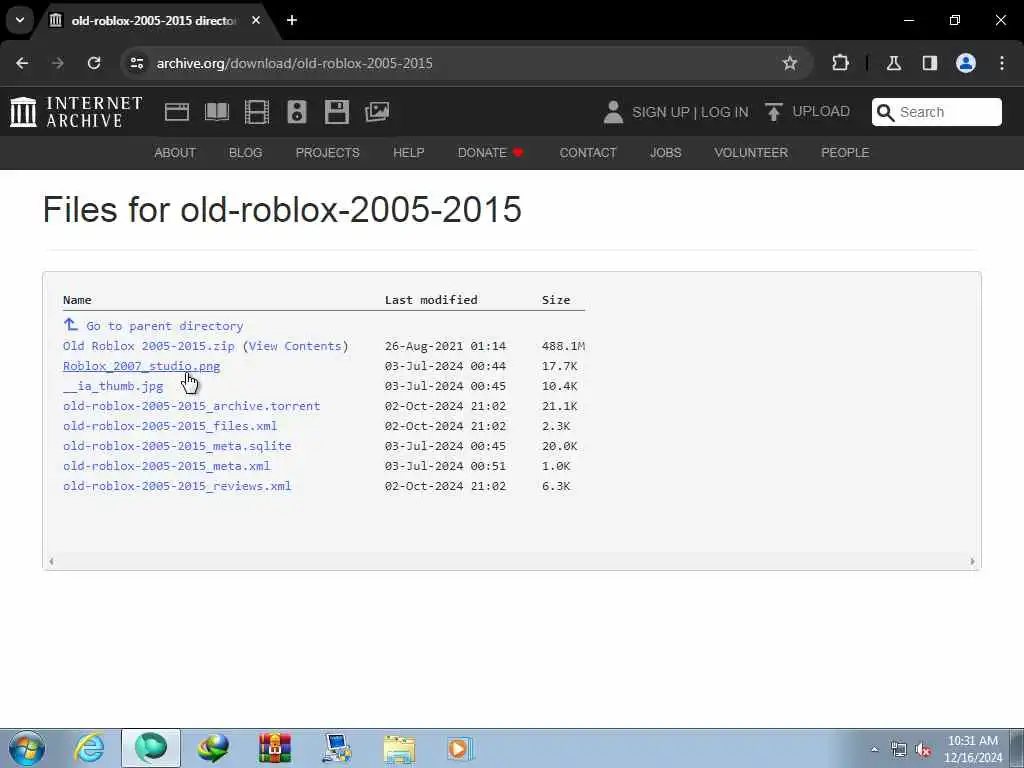Click the taskbar clock showing 10:31 AM
This screenshot has height=768, width=1024.
(x=973, y=749)
